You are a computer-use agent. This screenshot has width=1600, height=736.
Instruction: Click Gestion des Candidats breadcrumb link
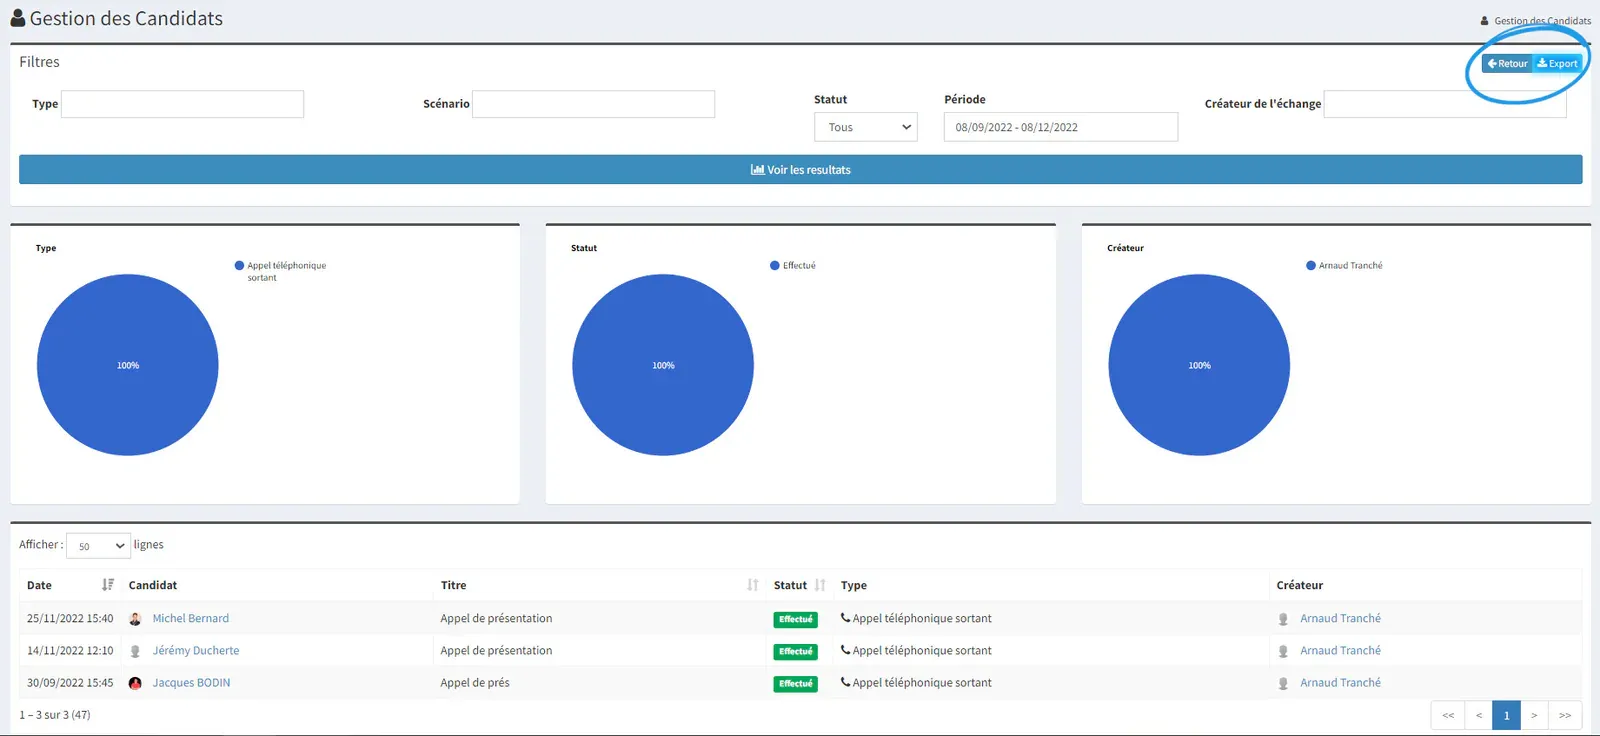pos(1543,20)
